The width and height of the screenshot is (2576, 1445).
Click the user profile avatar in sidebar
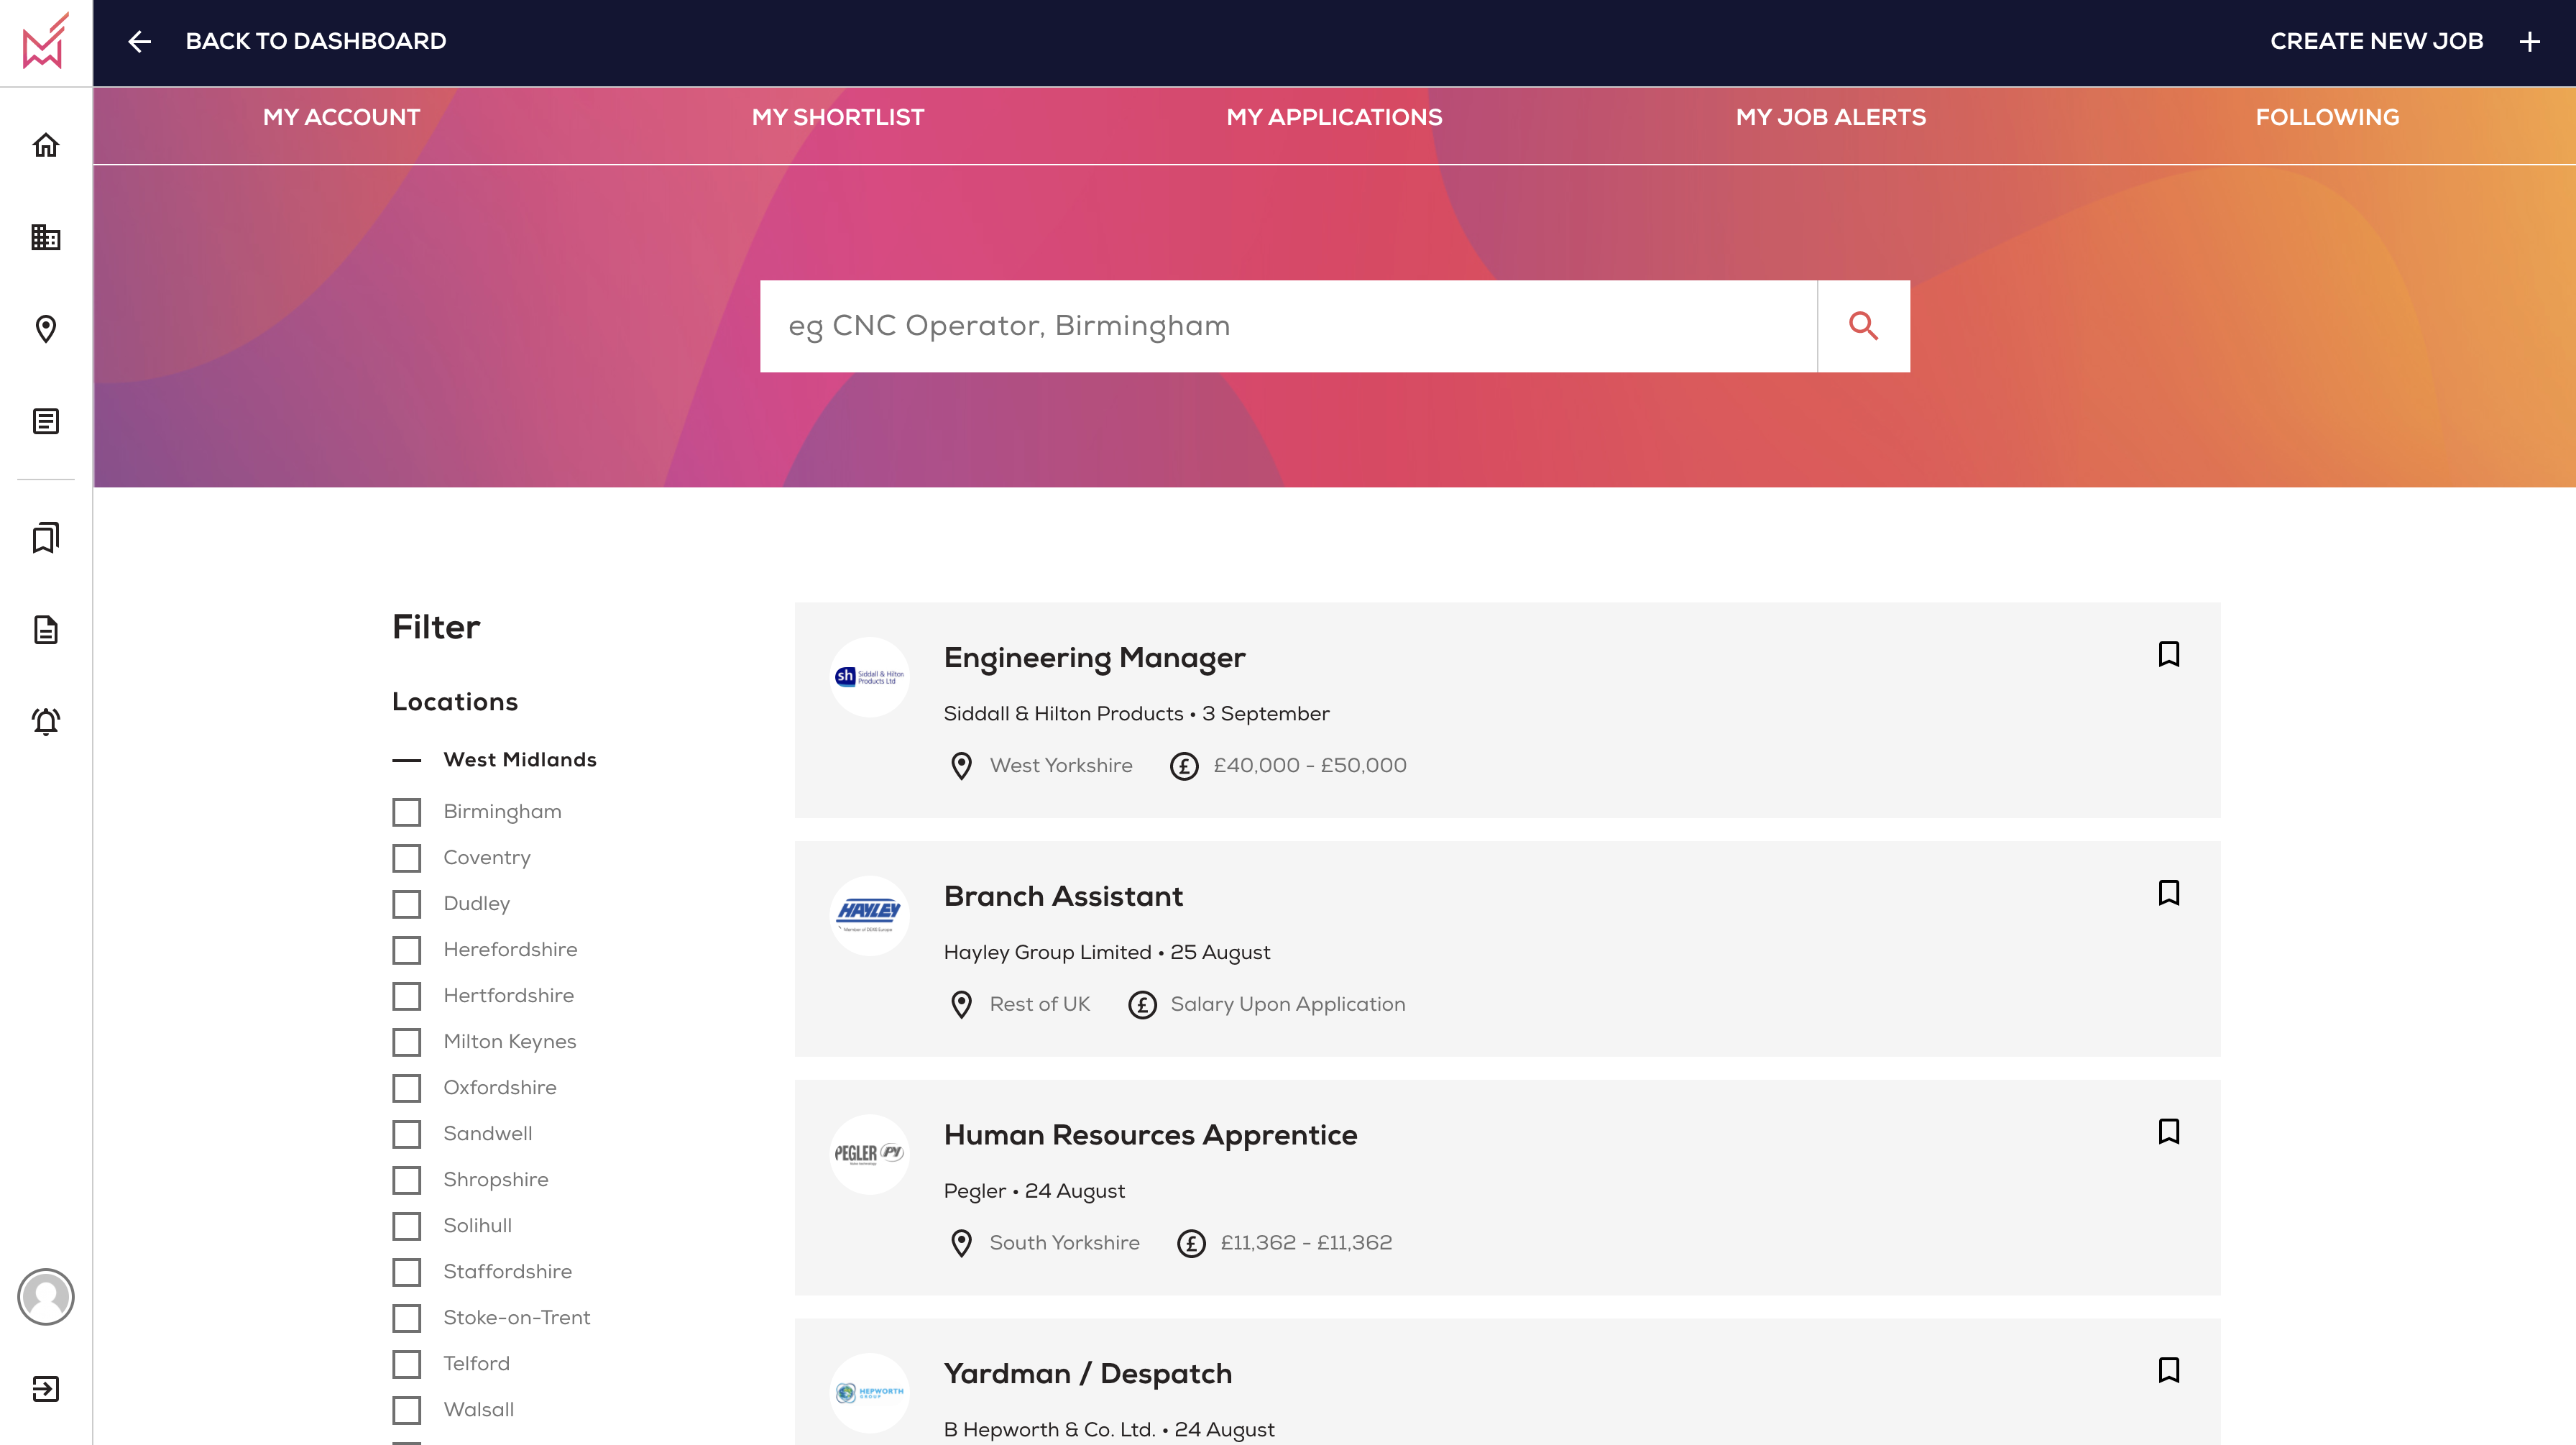point(46,1297)
